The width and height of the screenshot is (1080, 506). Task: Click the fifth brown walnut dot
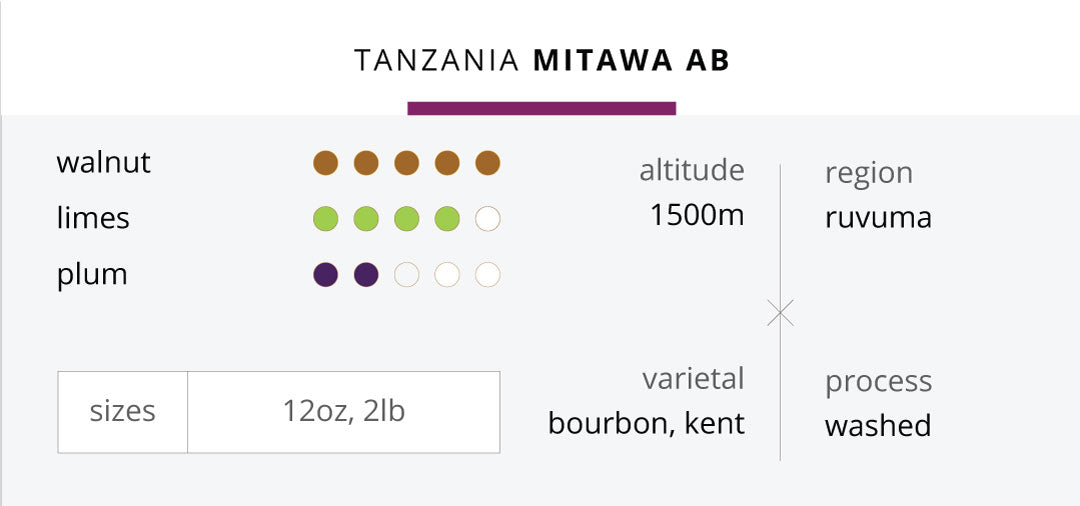[x=488, y=163]
